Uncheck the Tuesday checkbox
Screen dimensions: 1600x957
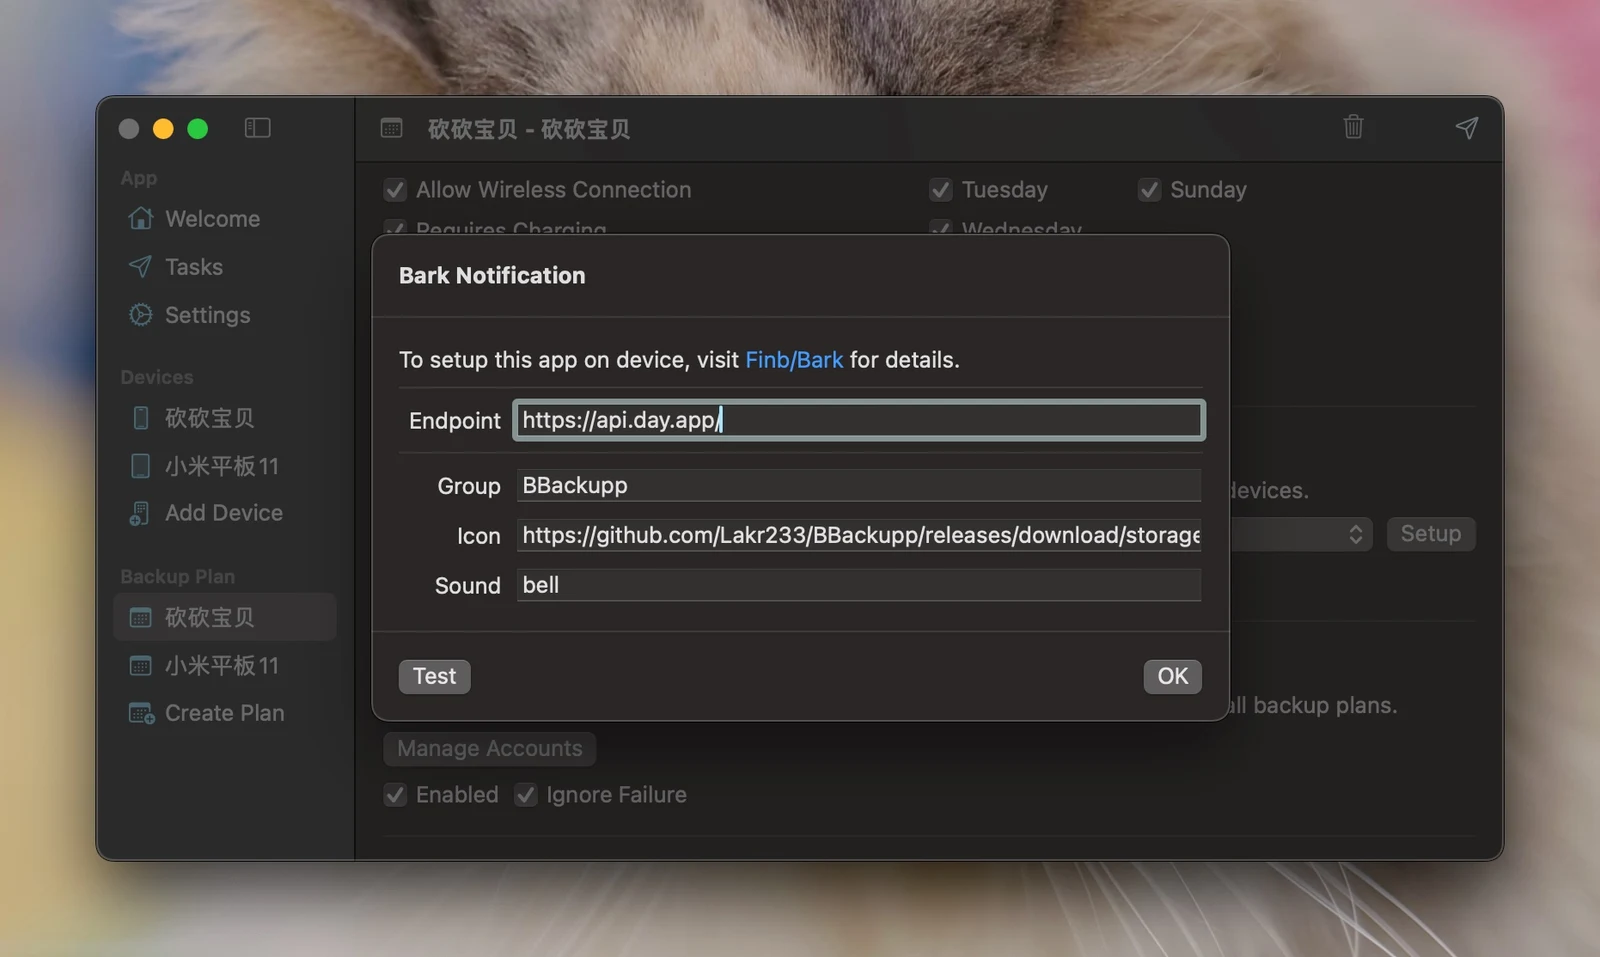pyautogui.click(x=940, y=190)
